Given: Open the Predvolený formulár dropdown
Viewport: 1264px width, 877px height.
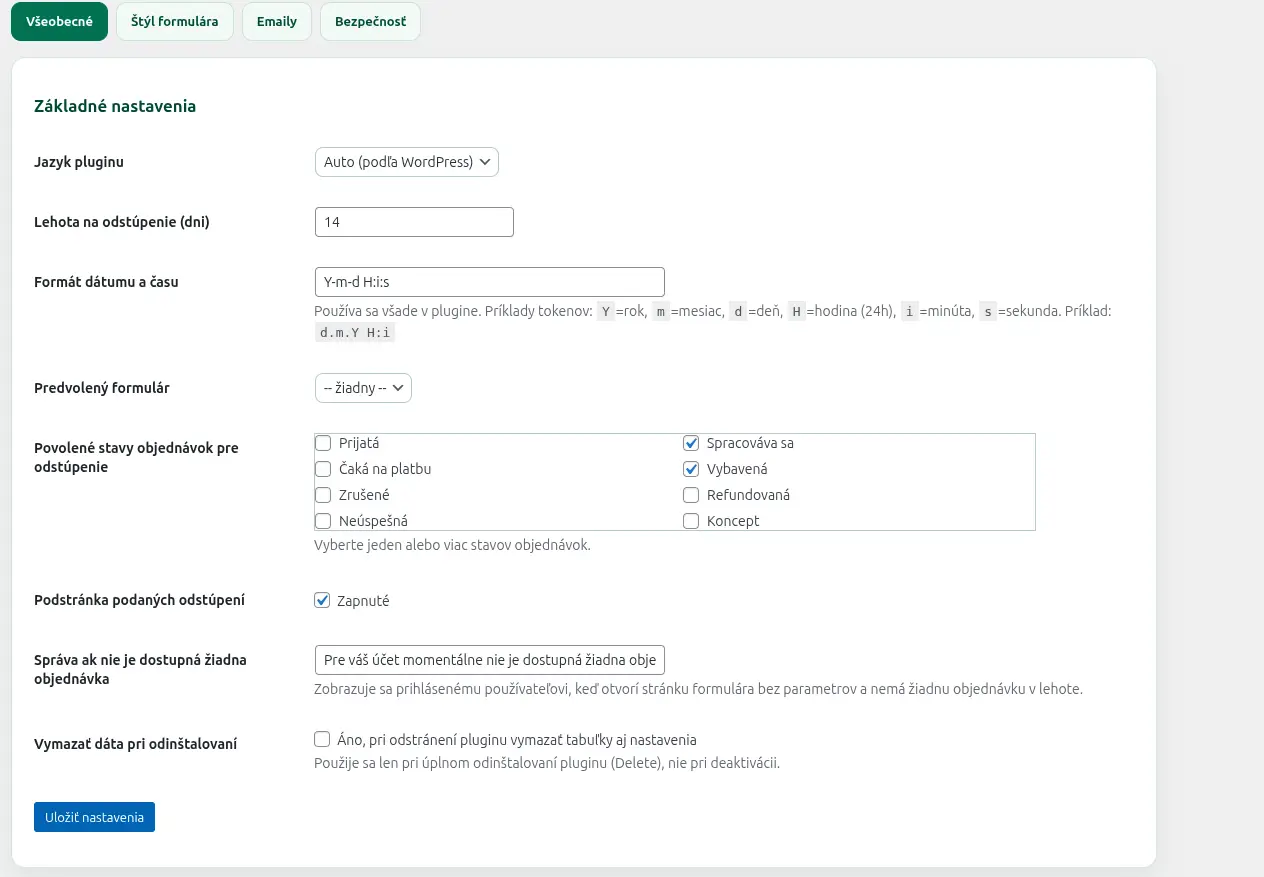Looking at the screenshot, I should pyautogui.click(x=363, y=388).
